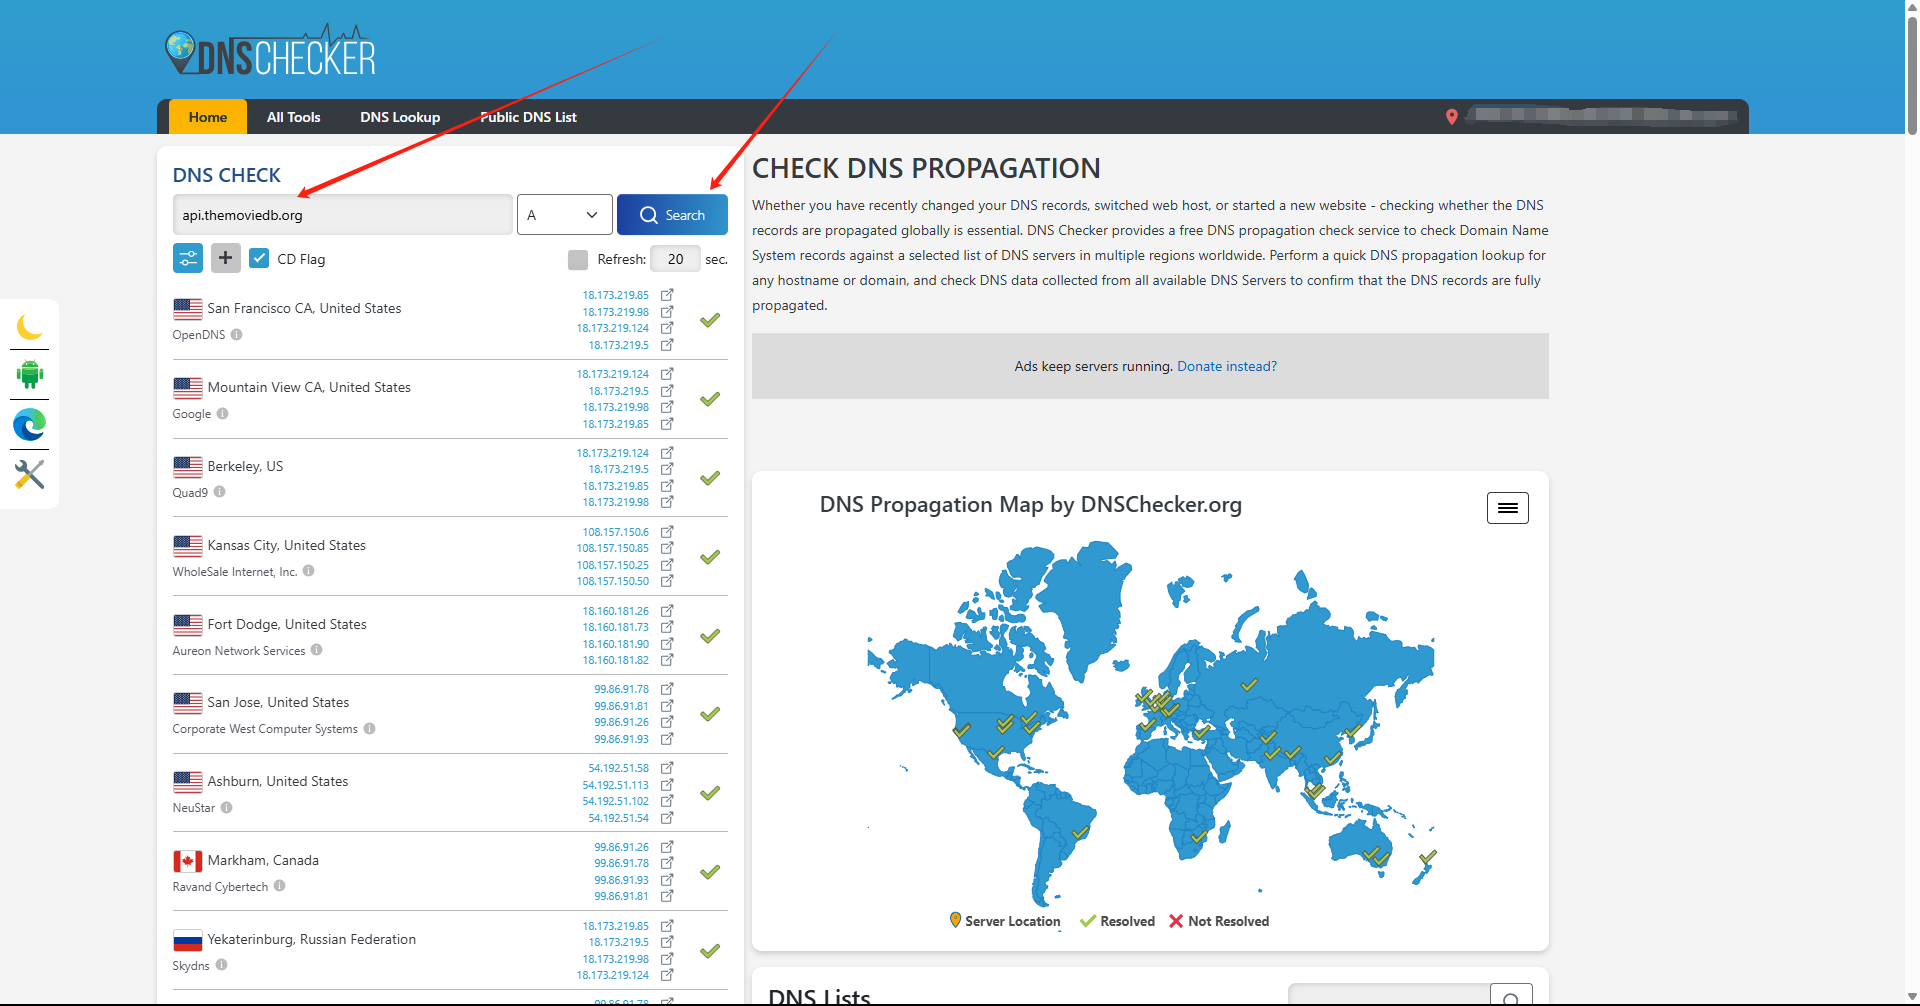Click the Edge browser extension icon
The image size is (1920, 1006).
(30, 425)
